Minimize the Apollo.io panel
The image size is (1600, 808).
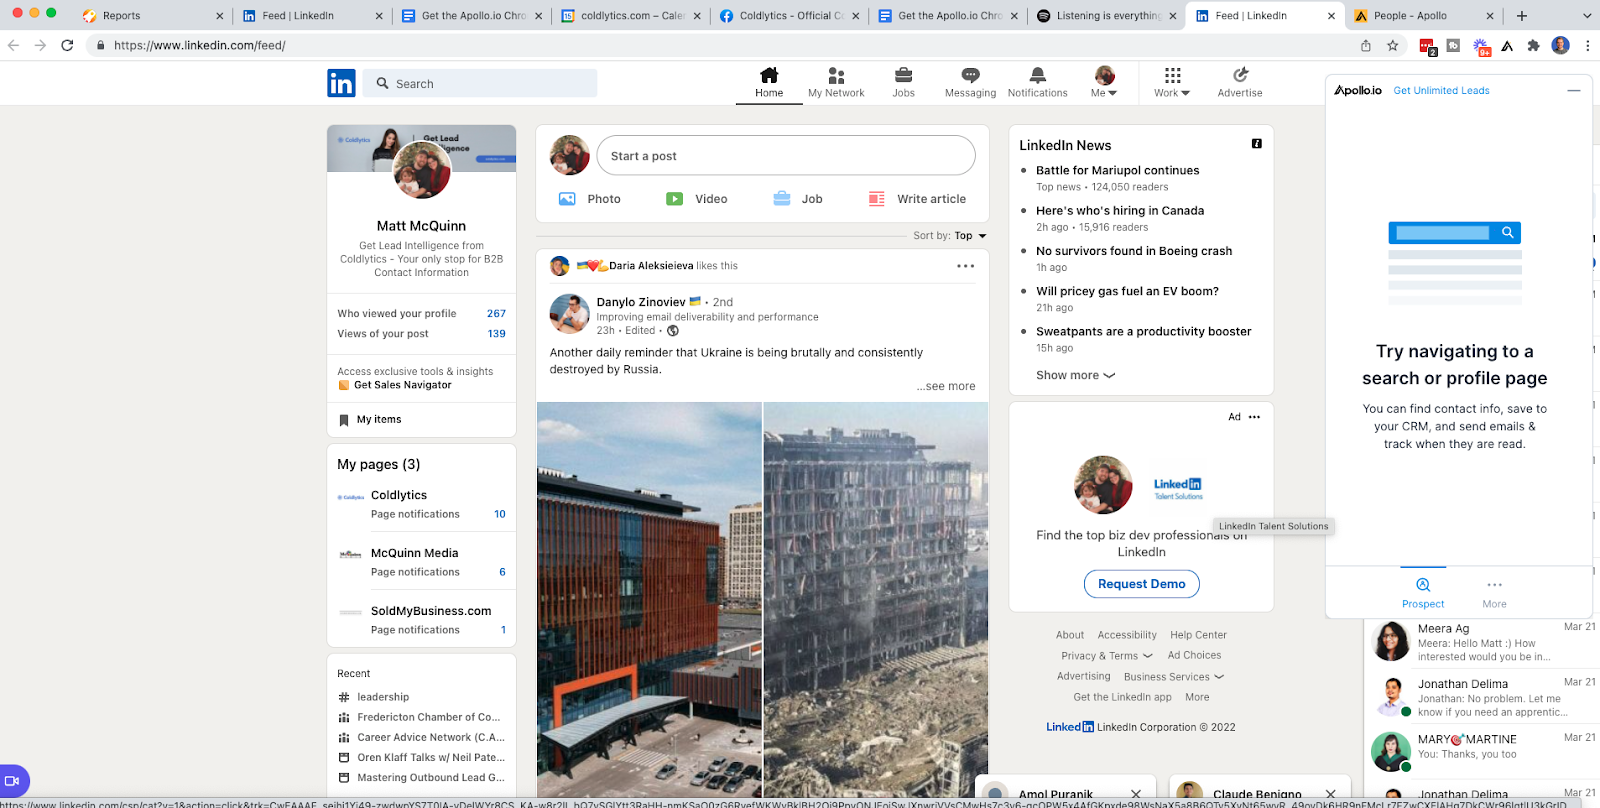tap(1574, 90)
